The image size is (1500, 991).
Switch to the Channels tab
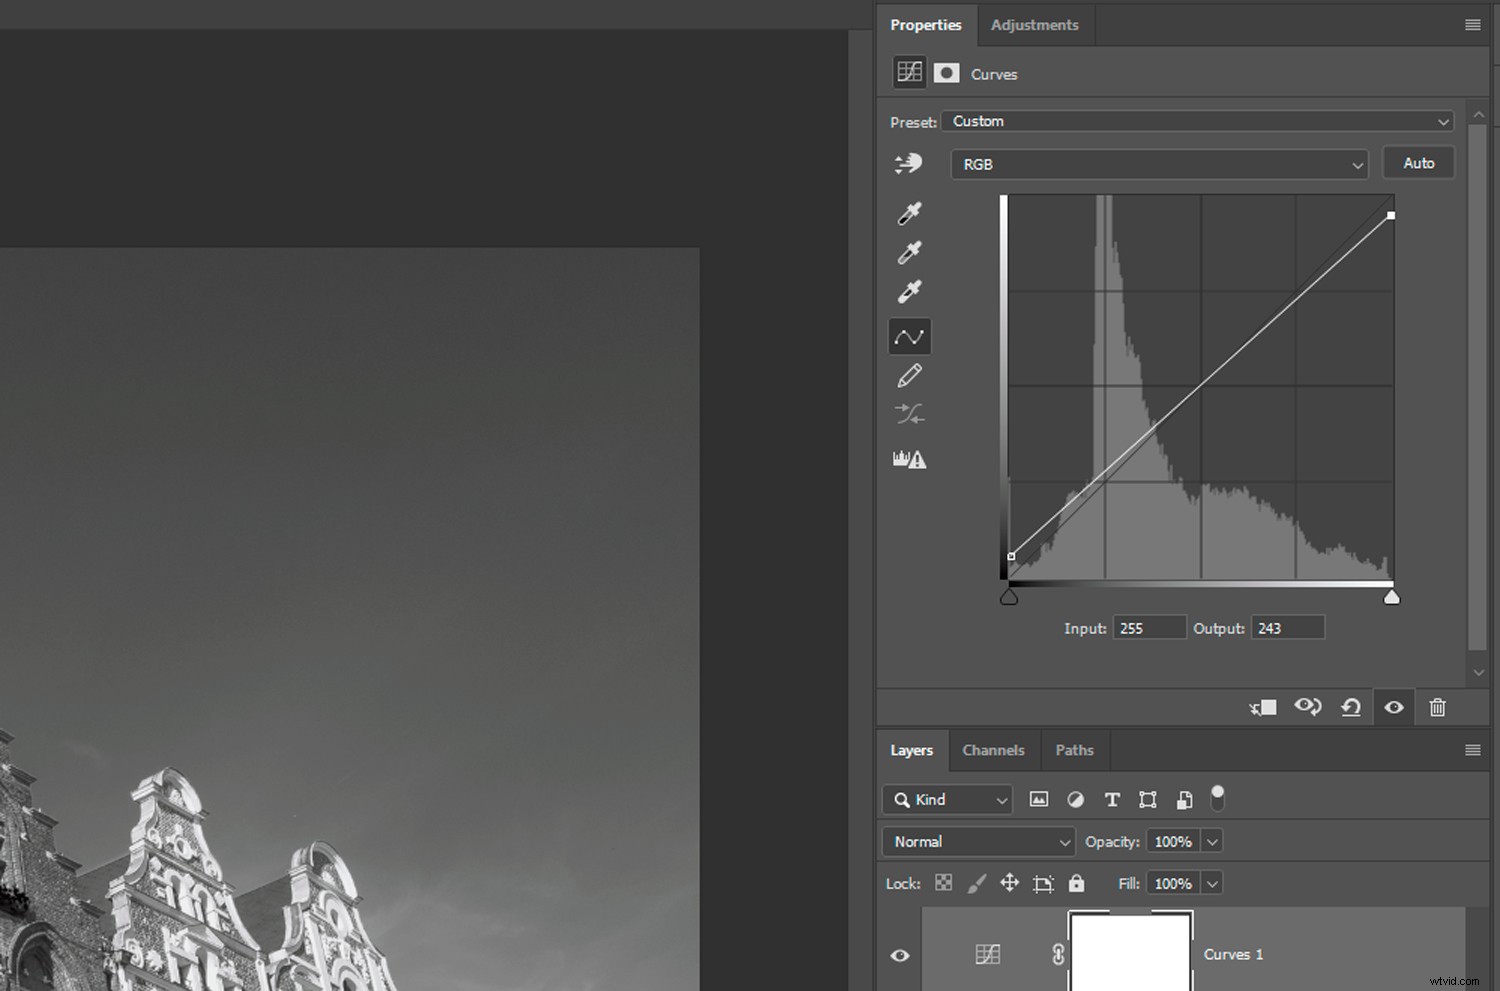[x=993, y=750]
